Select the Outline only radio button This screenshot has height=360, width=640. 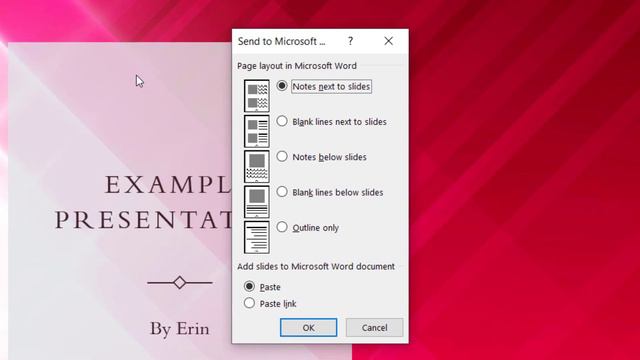click(282, 227)
